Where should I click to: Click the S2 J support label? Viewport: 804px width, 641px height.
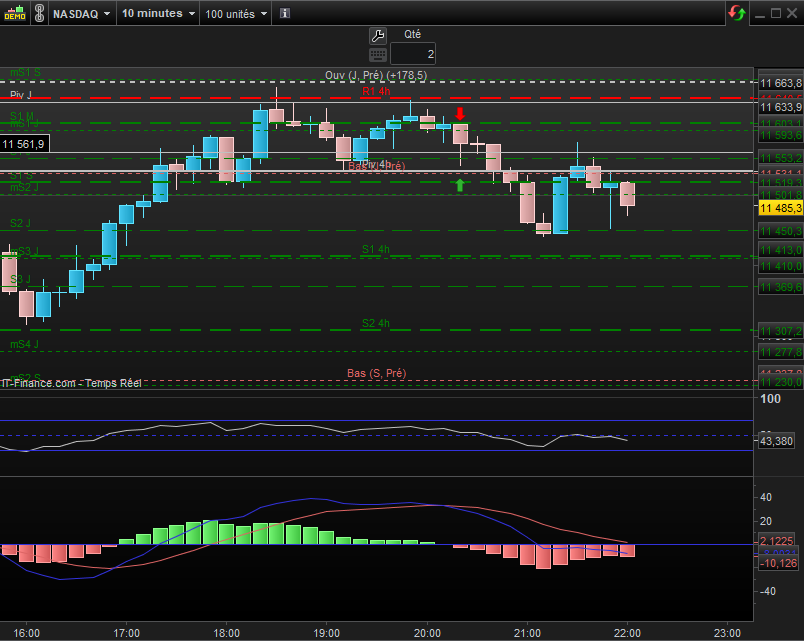[21, 223]
